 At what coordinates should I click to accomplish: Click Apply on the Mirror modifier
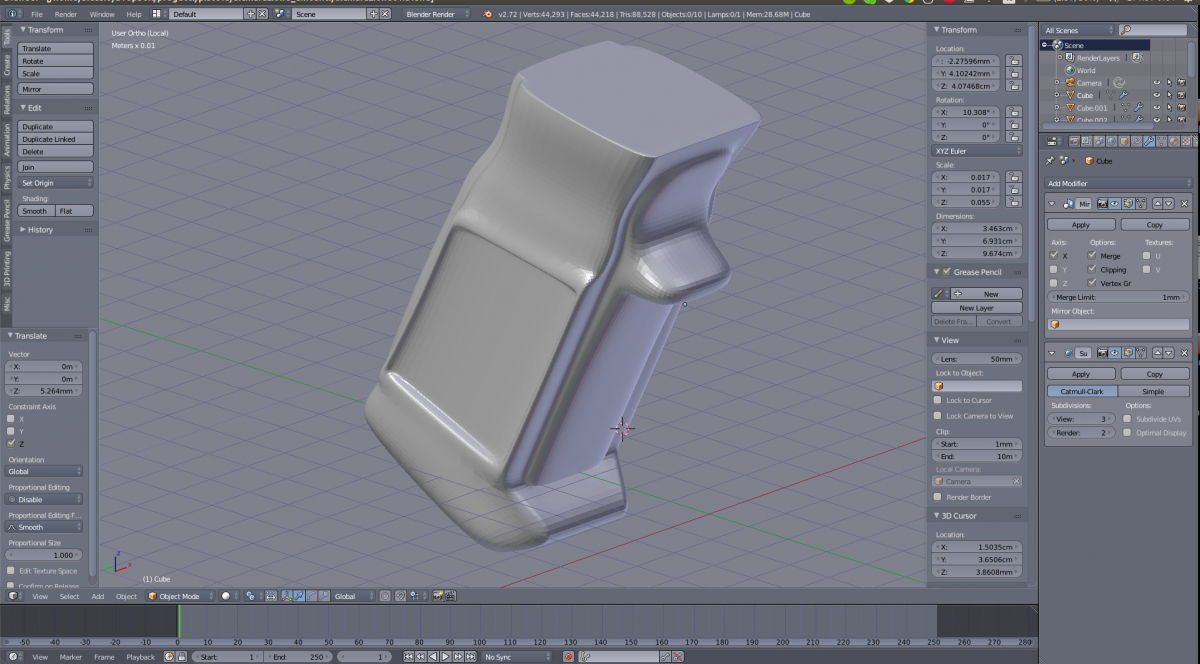pyautogui.click(x=1080, y=225)
